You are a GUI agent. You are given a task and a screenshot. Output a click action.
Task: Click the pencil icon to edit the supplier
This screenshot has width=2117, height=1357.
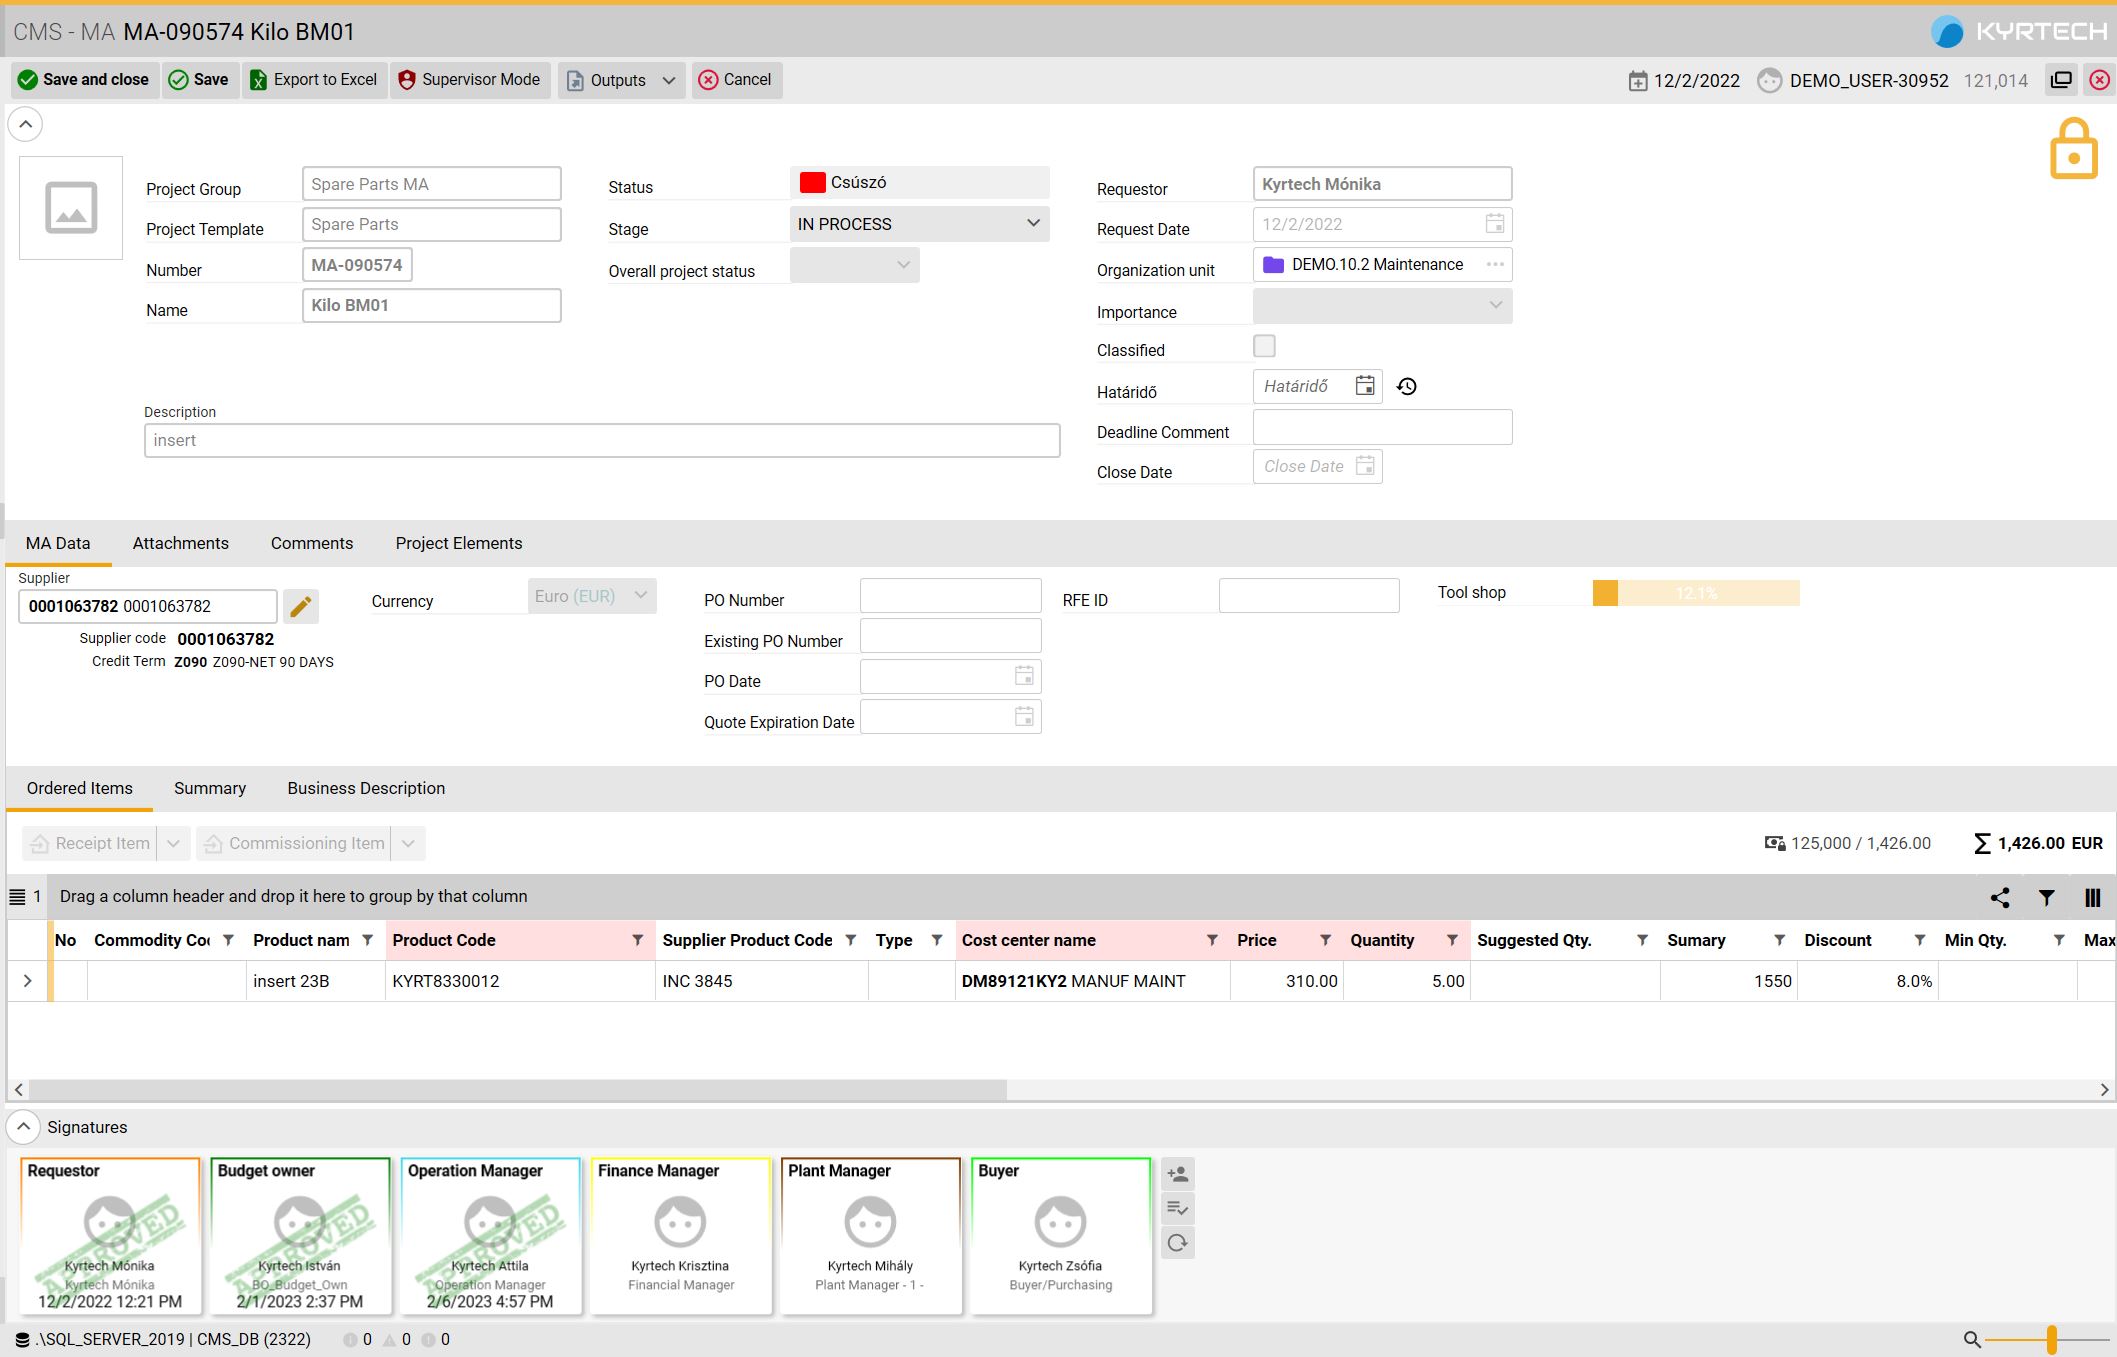[x=300, y=606]
